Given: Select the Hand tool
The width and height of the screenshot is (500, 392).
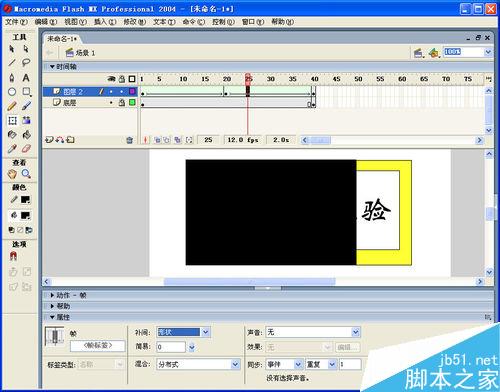Looking at the screenshot, I should tap(12, 174).
